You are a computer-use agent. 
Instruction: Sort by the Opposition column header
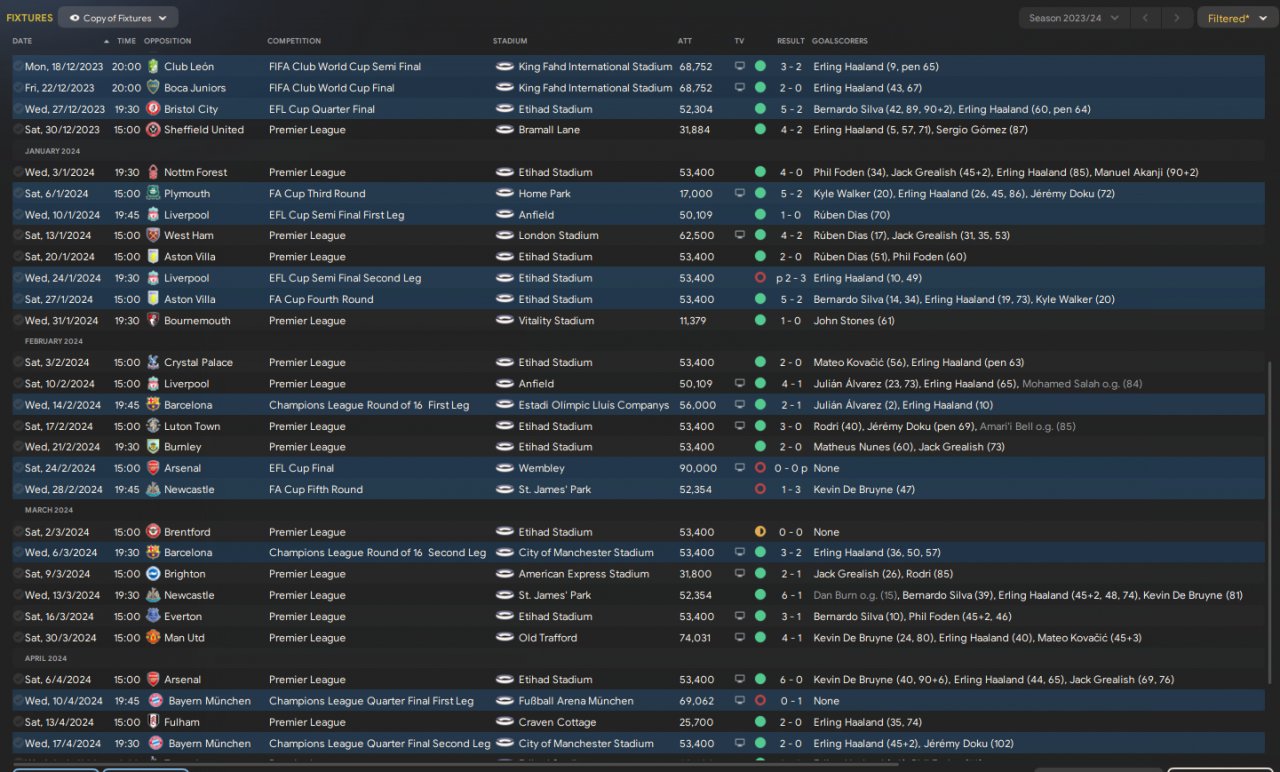pyautogui.click(x=167, y=41)
